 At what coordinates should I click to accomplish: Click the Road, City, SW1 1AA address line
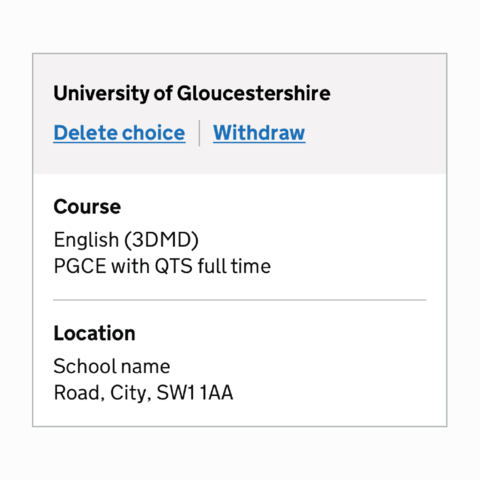tap(143, 393)
